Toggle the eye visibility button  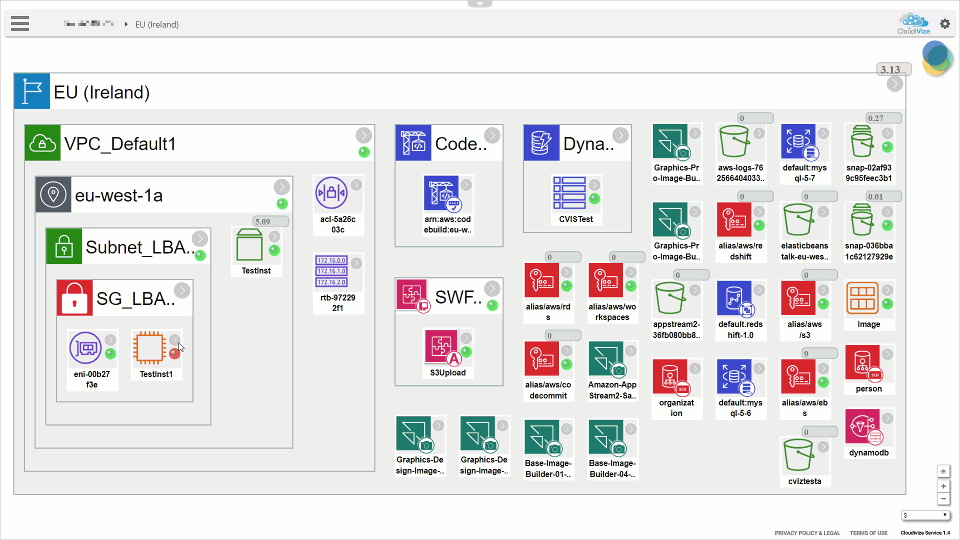tap(943, 471)
